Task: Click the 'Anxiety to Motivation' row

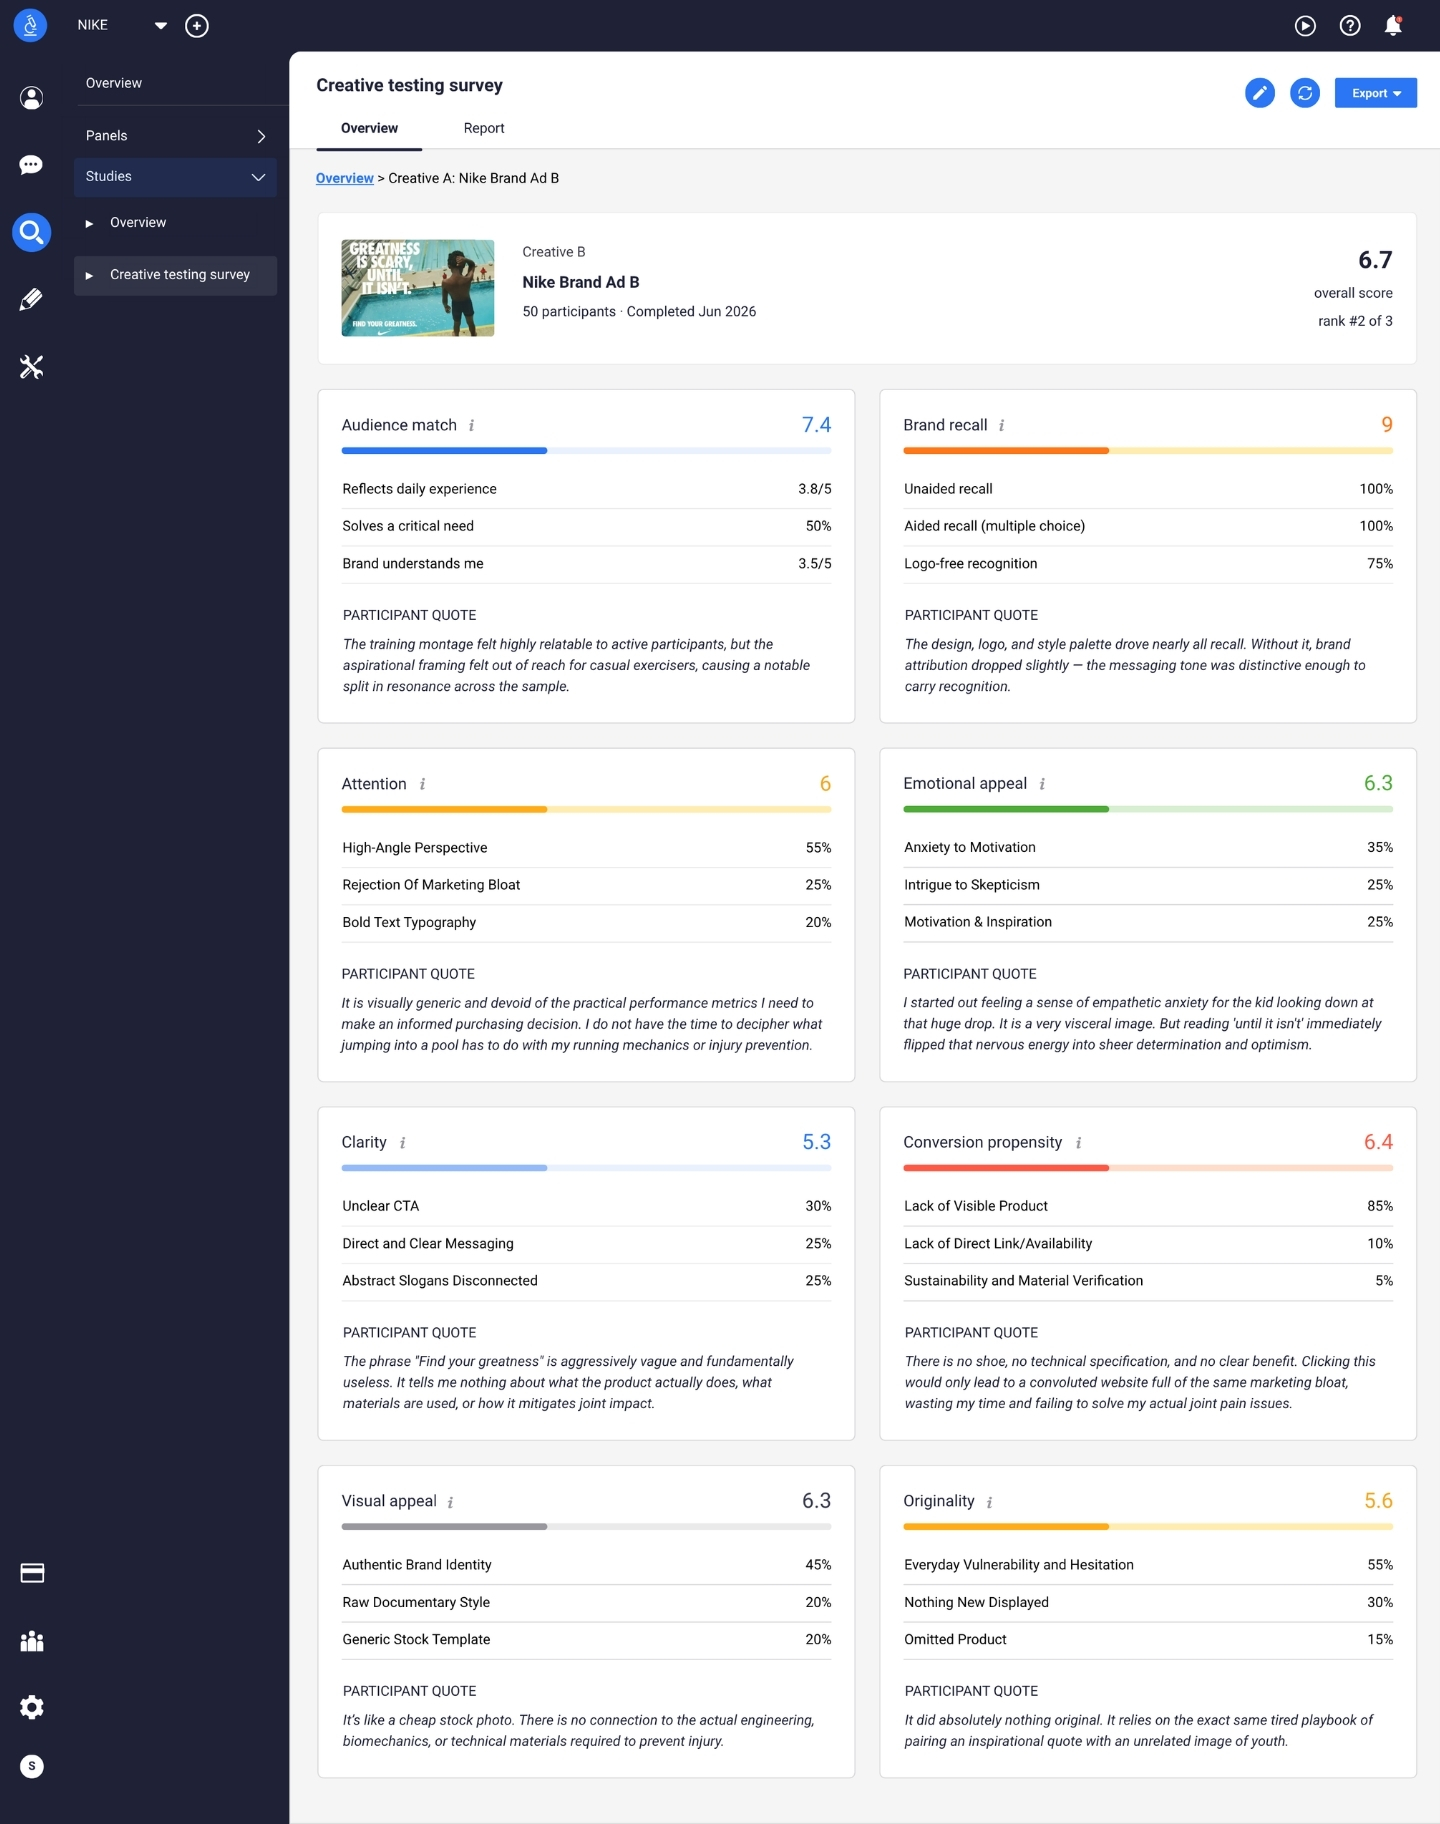Action: pos(1148,848)
